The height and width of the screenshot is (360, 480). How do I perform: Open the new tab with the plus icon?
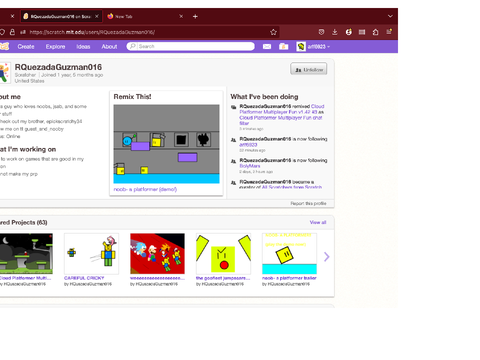pyautogui.click(x=195, y=16)
